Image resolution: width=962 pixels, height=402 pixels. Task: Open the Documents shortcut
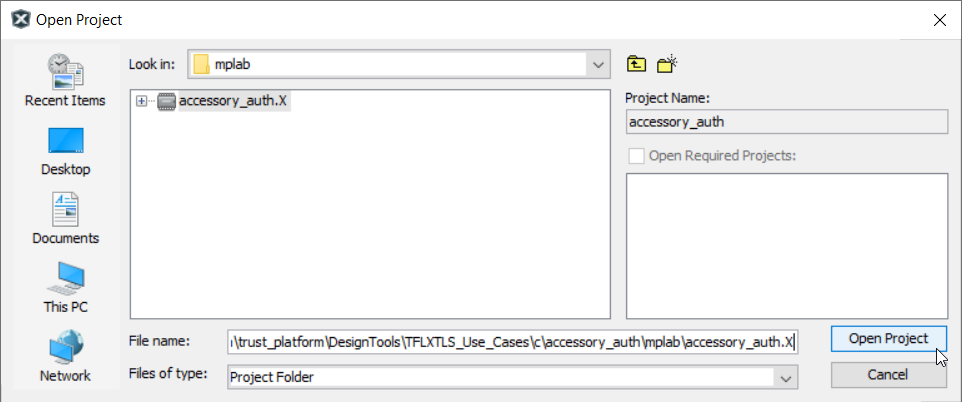tap(65, 219)
